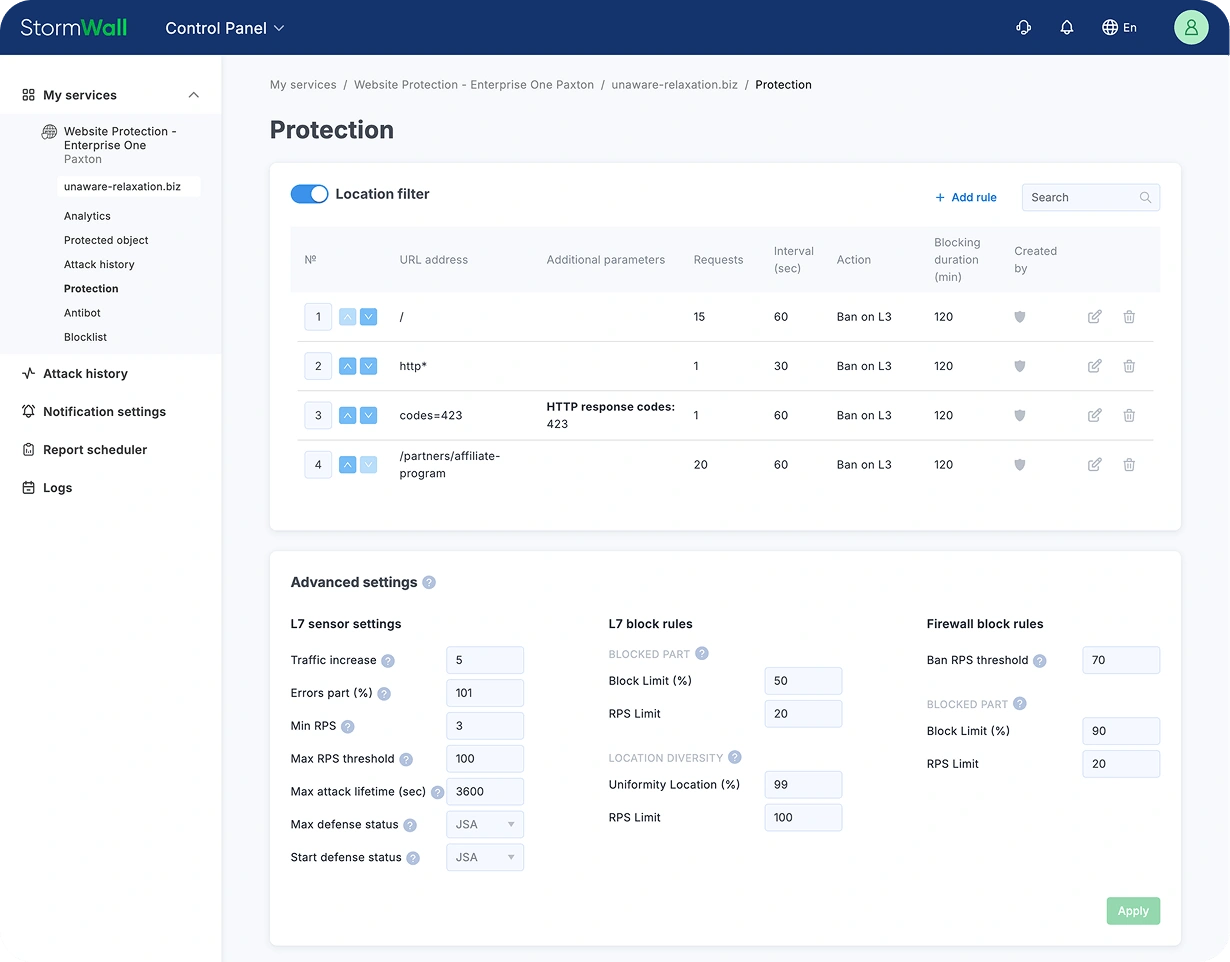Open Logs in the sidebar
Image resolution: width=1230 pixels, height=962 pixels.
point(57,488)
